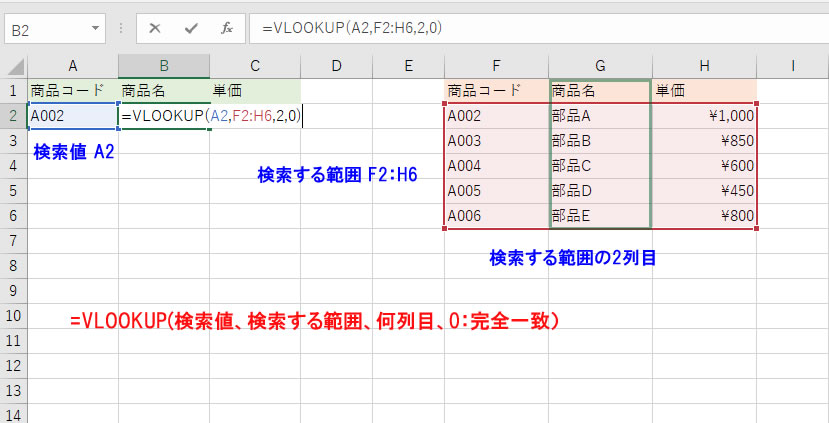Viewport: 829px width, 423px height.
Task: Confirm formula with the checkmark icon
Action: (191, 28)
